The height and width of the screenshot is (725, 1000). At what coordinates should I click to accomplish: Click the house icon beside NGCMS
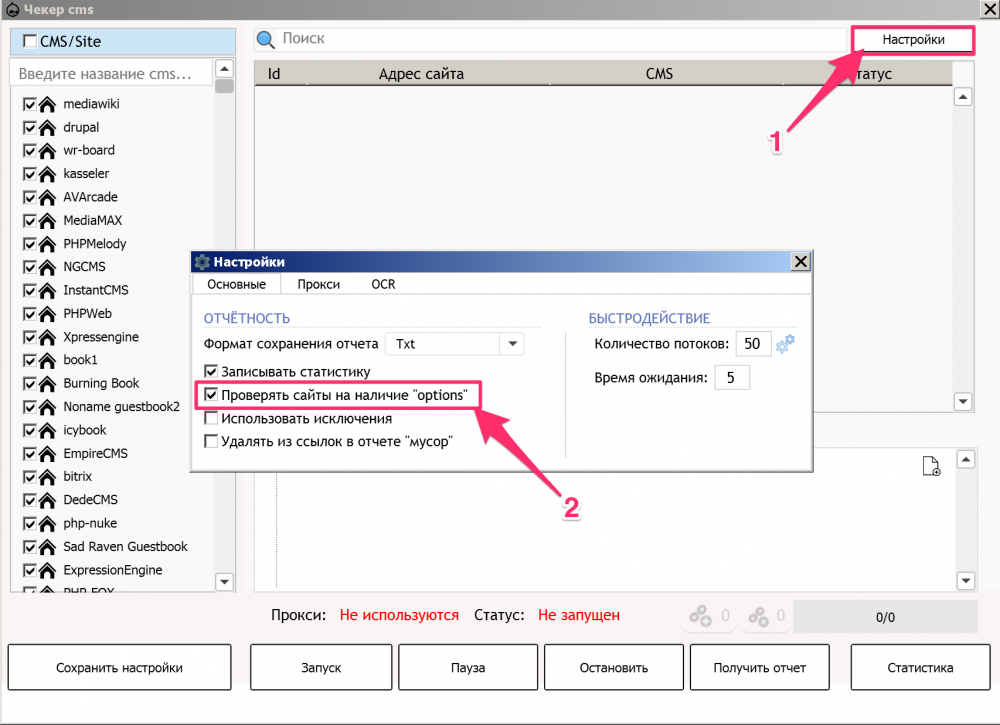[x=47, y=267]
